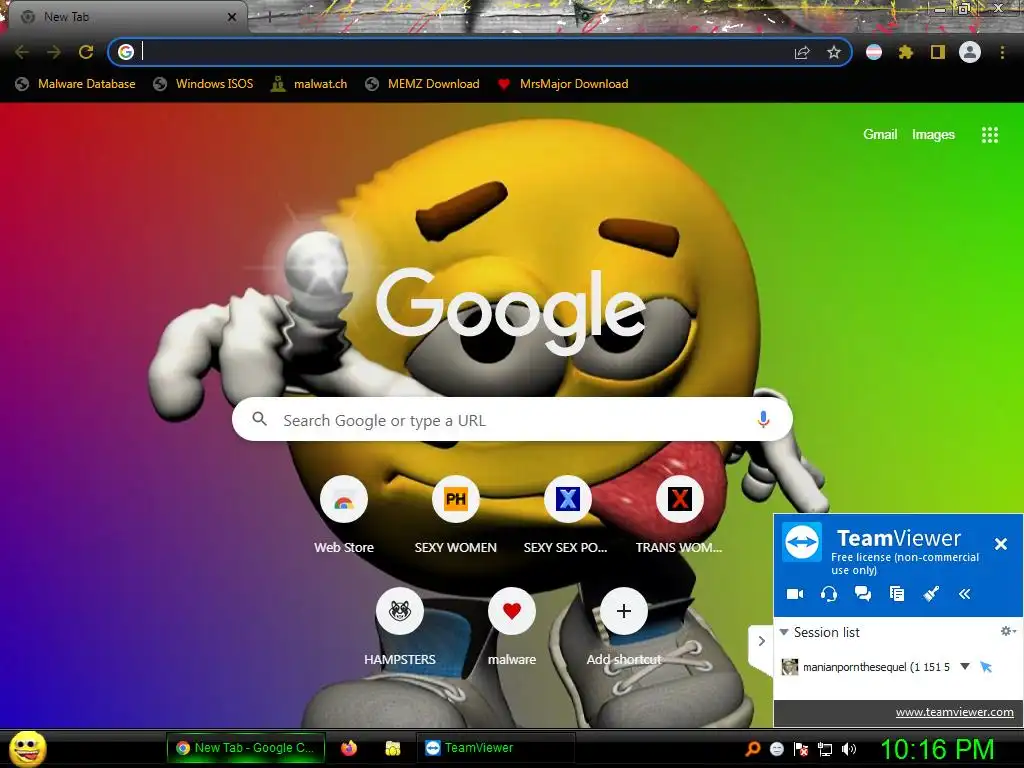Click the TeamViewer logo icon
The width and height of the screenshot is (1024, 768).
click(802, 542)
